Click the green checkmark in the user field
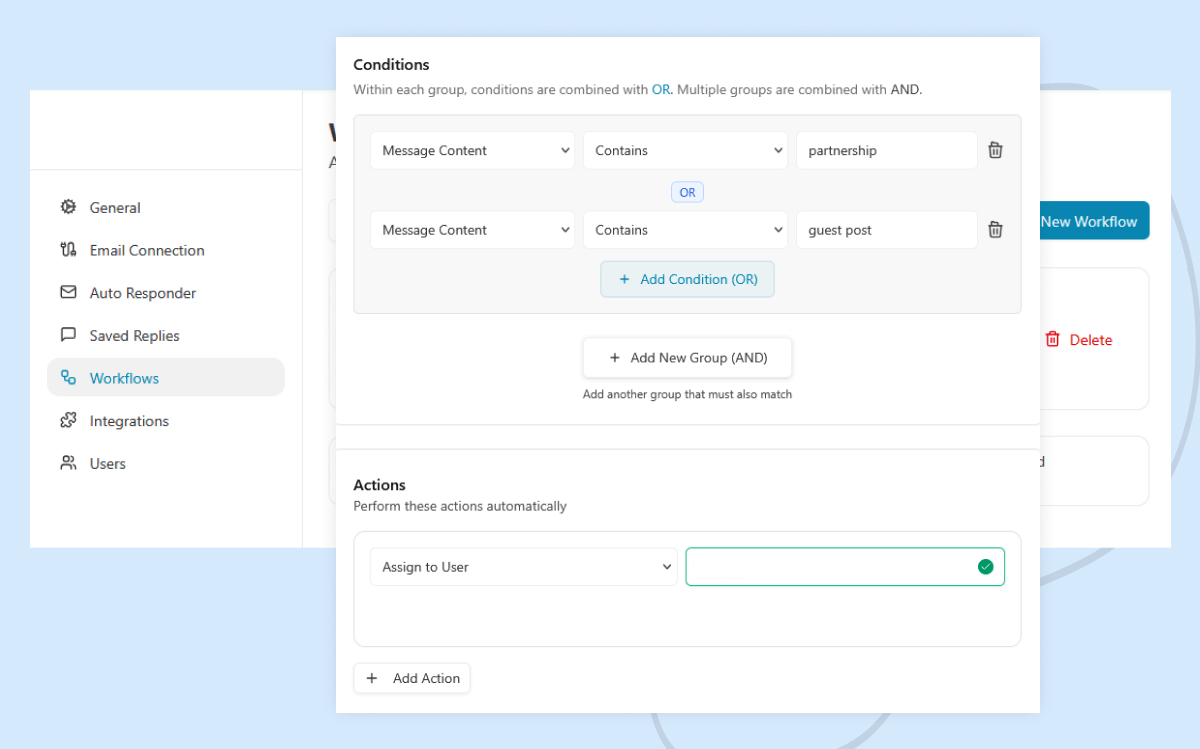 (985, 567)
